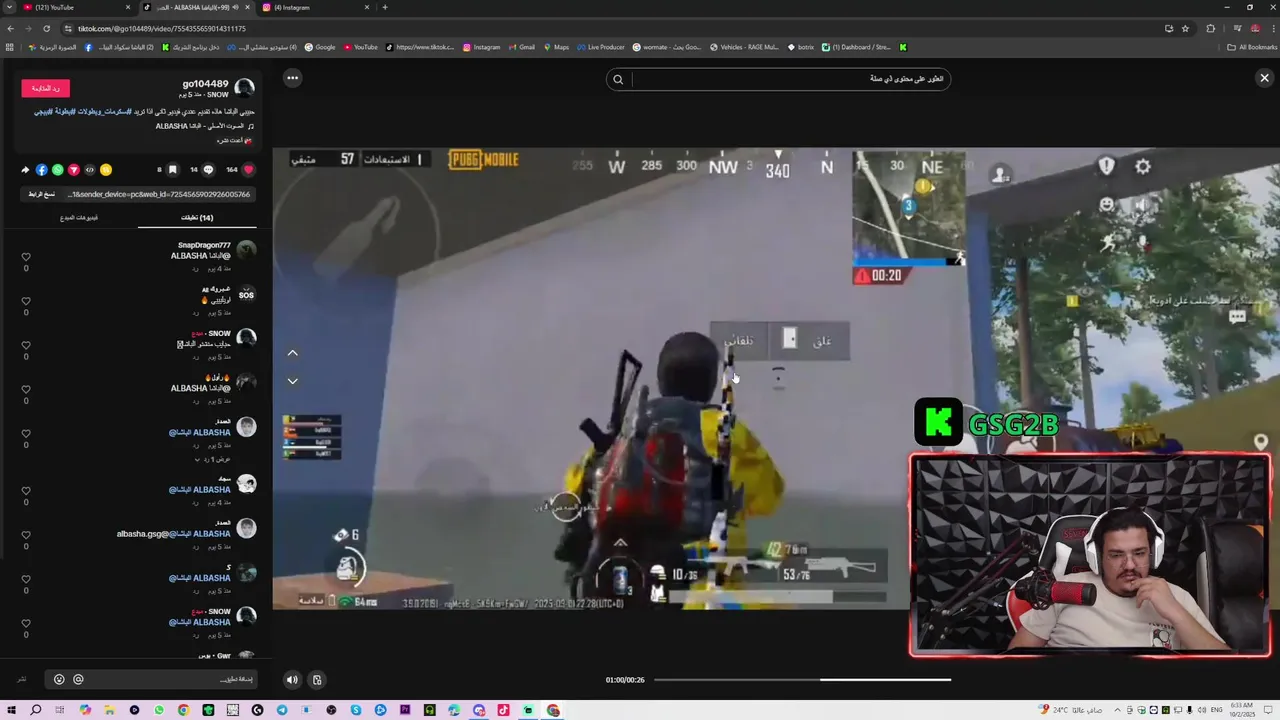Image resolution: width=1280 pixels, height=720 pixels.
Task: Expand 'view 1 reply' under comment
Action: 213,459
